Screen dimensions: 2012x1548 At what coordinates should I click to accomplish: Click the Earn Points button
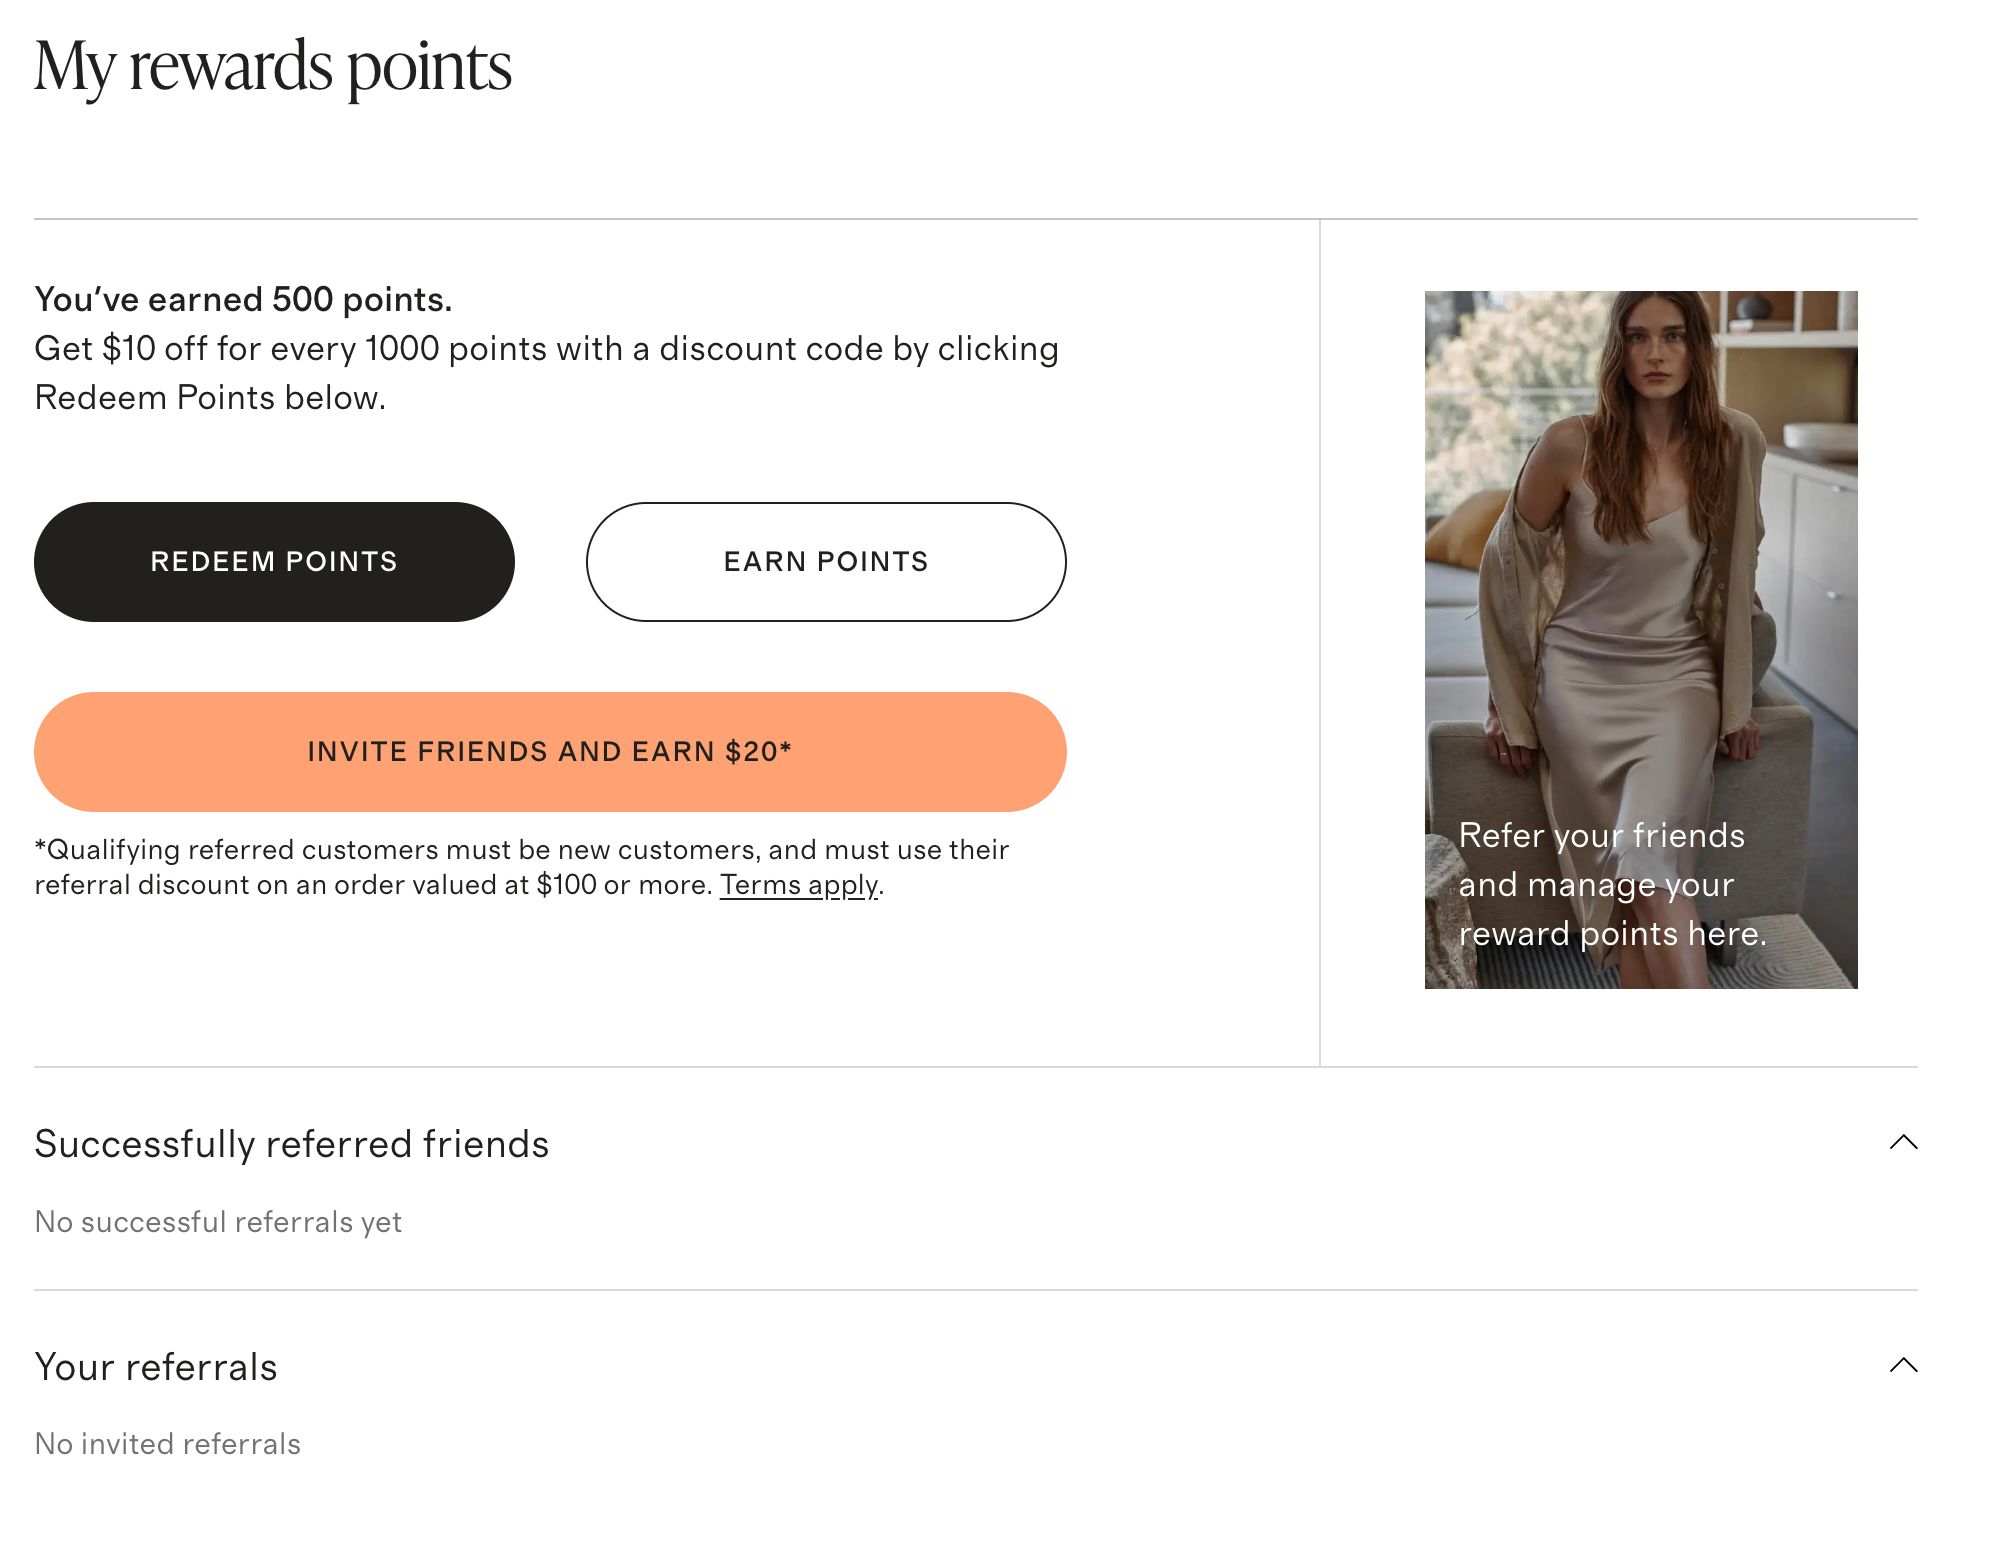point(826,561)
